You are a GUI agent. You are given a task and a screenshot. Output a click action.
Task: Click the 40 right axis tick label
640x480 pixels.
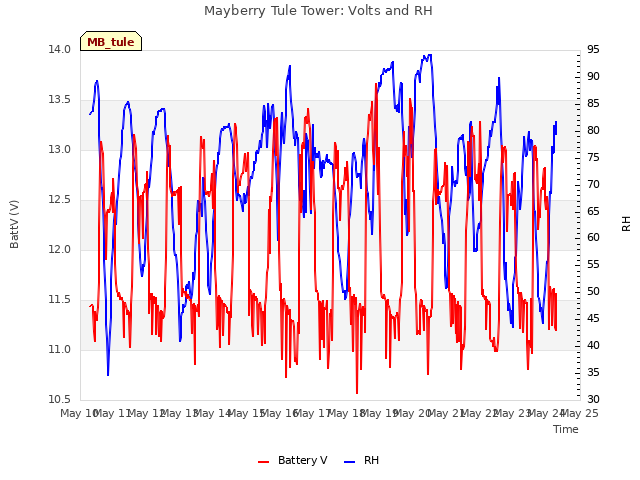pos(593,345)
